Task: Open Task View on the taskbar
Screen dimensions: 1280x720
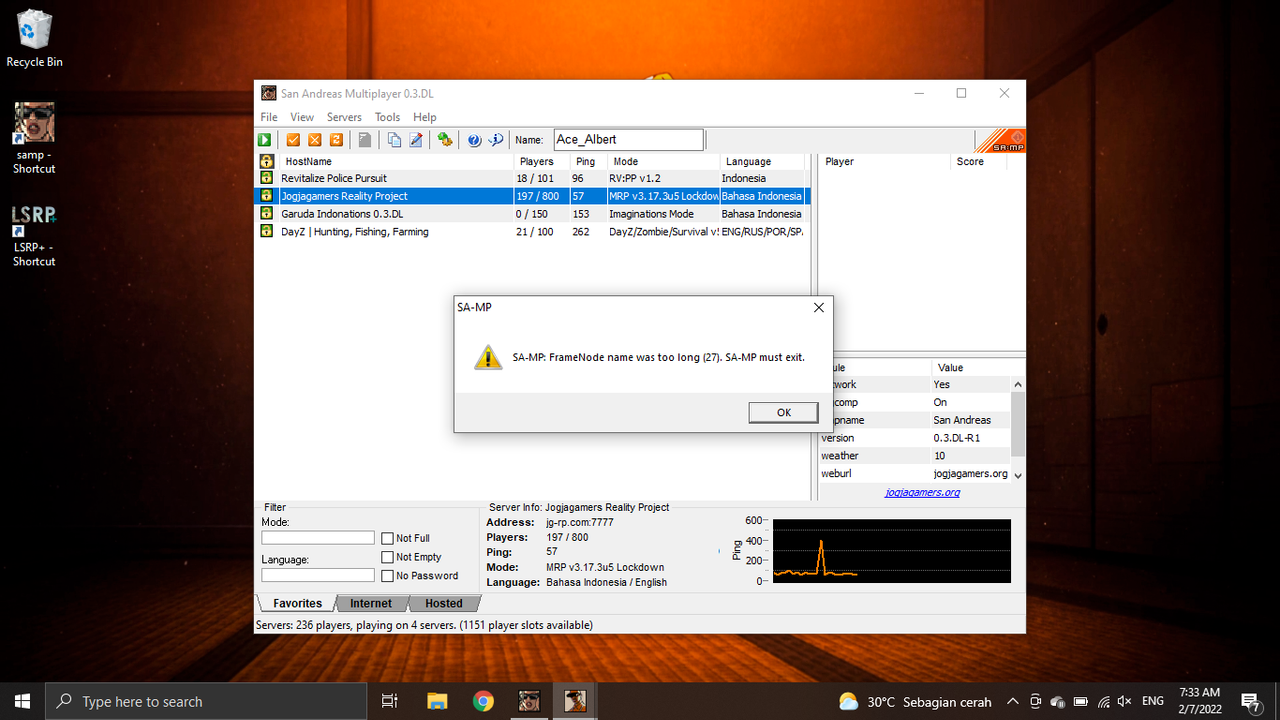Action: coord(390,701)
